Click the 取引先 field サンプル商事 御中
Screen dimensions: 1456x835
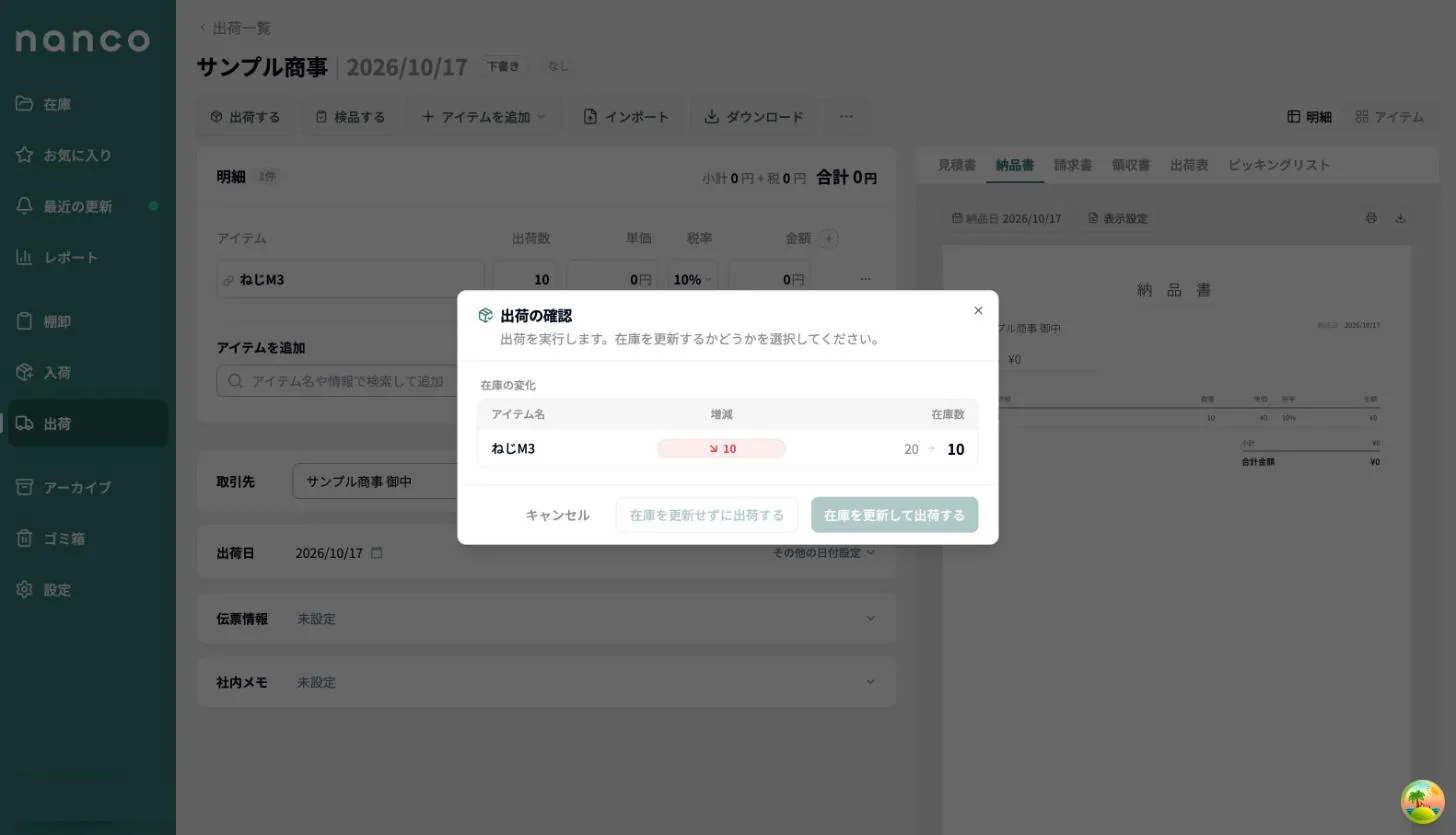click(374, 481)
